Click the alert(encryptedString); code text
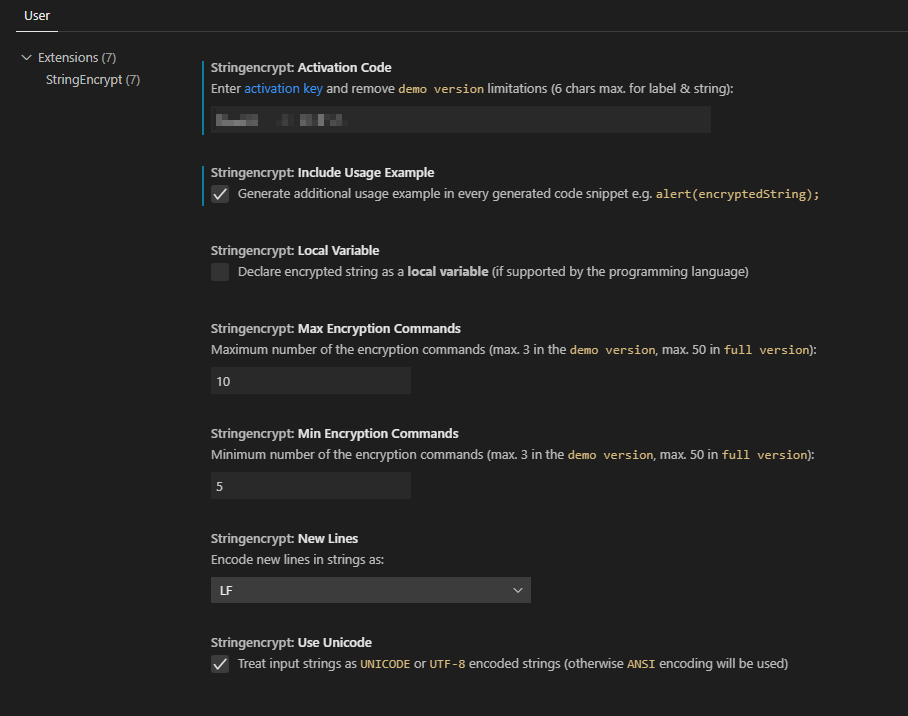The width and height of the screenshot is (908, 716). (737, 194)
